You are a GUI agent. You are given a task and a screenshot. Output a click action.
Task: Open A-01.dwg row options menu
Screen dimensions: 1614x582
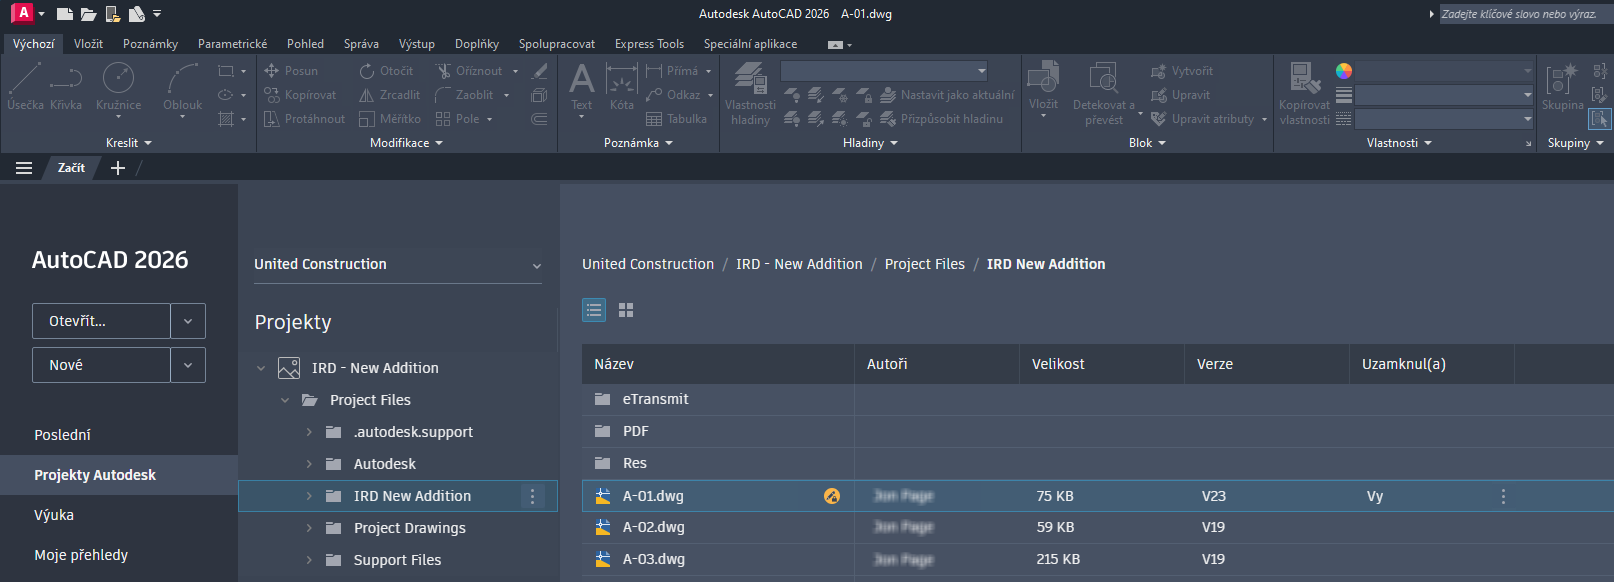tap(1503, 496)
